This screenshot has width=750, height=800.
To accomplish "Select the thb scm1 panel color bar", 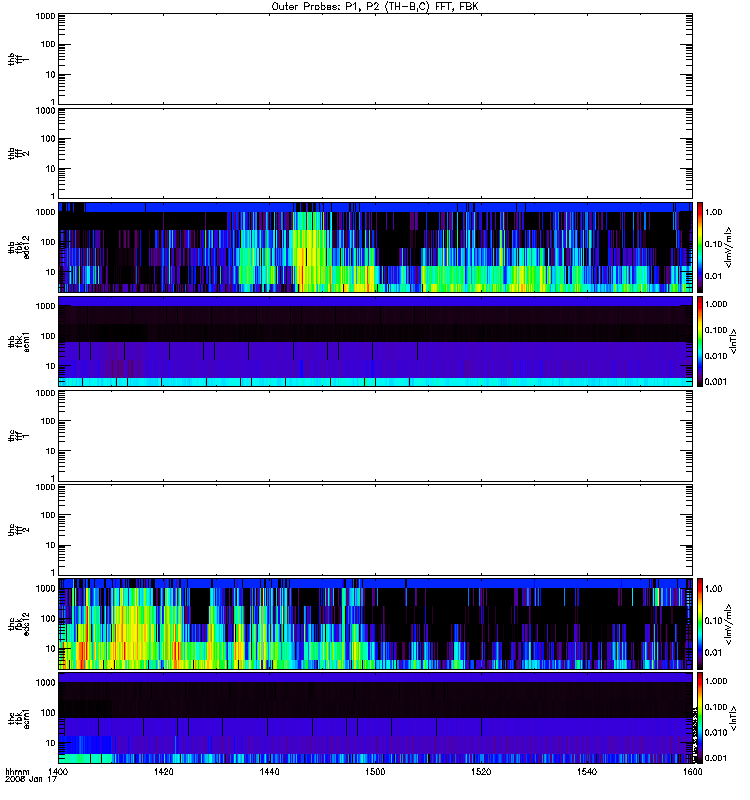I will click(x=700, y=341).
